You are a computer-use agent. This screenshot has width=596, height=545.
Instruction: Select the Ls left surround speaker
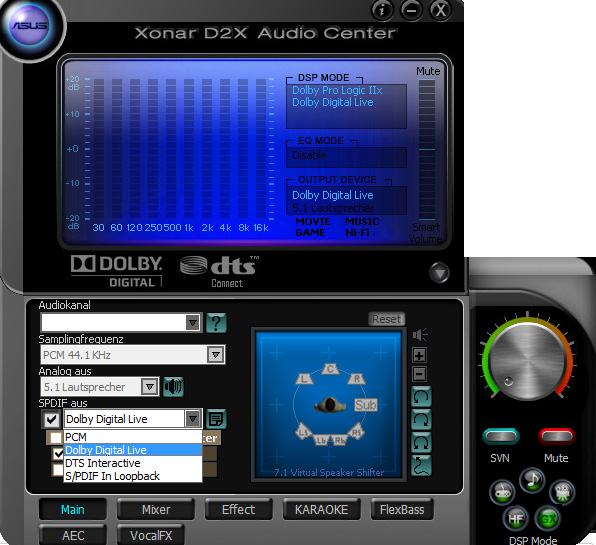tap(304, 432)
